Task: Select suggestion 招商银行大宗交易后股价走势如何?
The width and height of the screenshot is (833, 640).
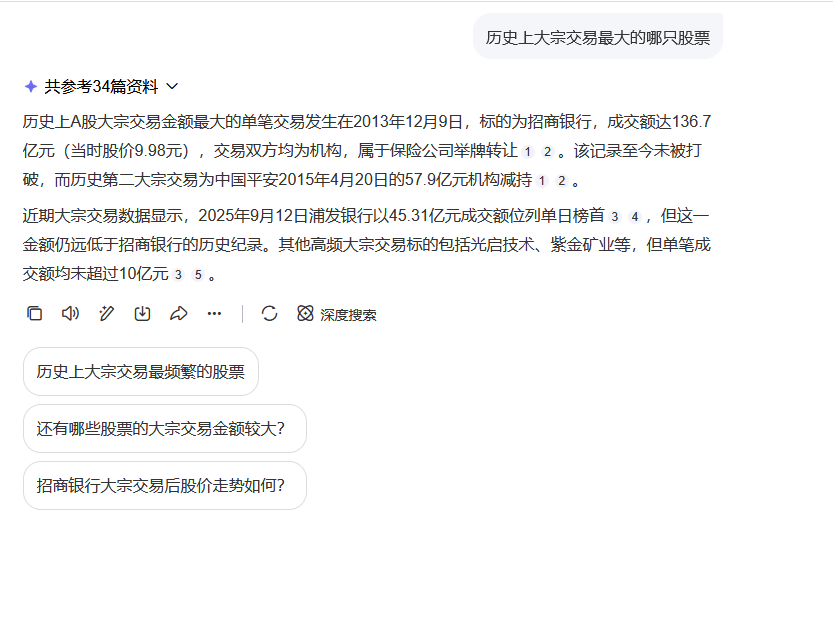Action: tap(165, 485)
